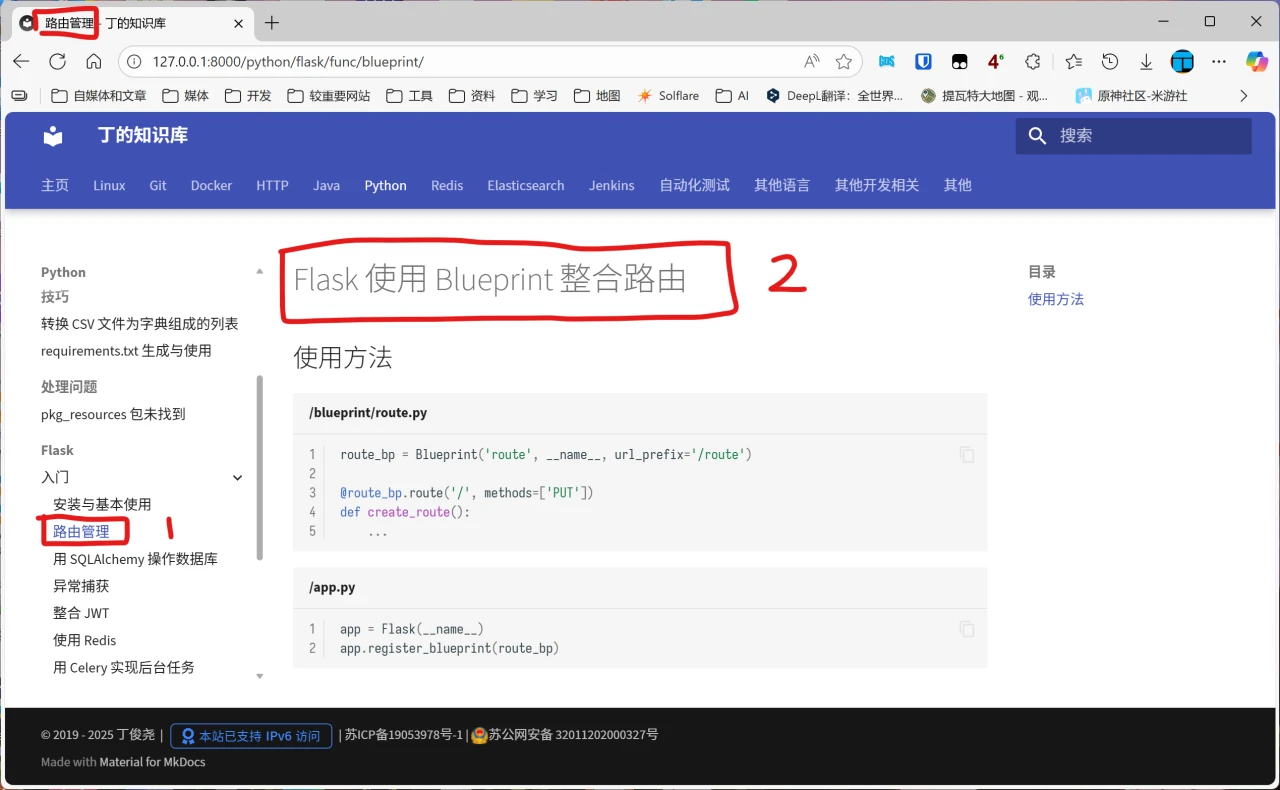Open the Copilot sidebar
This screenshot has height=790, width=1280.
click(x=1256, y=62)
